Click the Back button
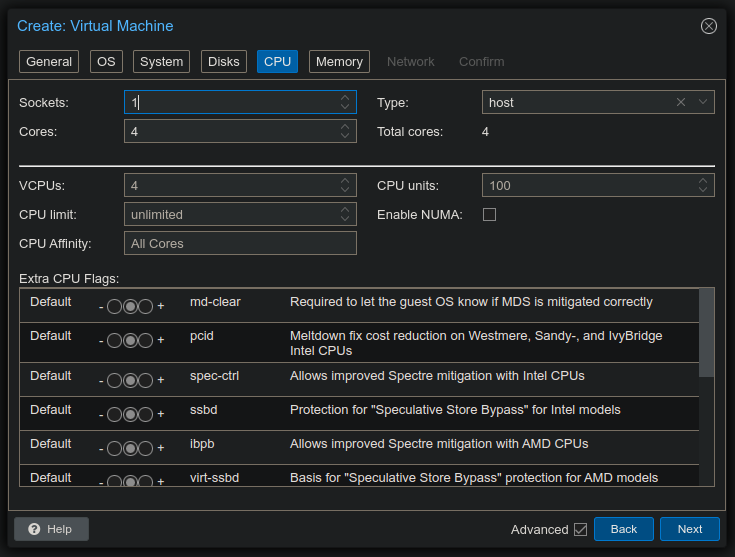Viewport: 735px width, 557px height. pyautogui.click(x=623, y=529)
